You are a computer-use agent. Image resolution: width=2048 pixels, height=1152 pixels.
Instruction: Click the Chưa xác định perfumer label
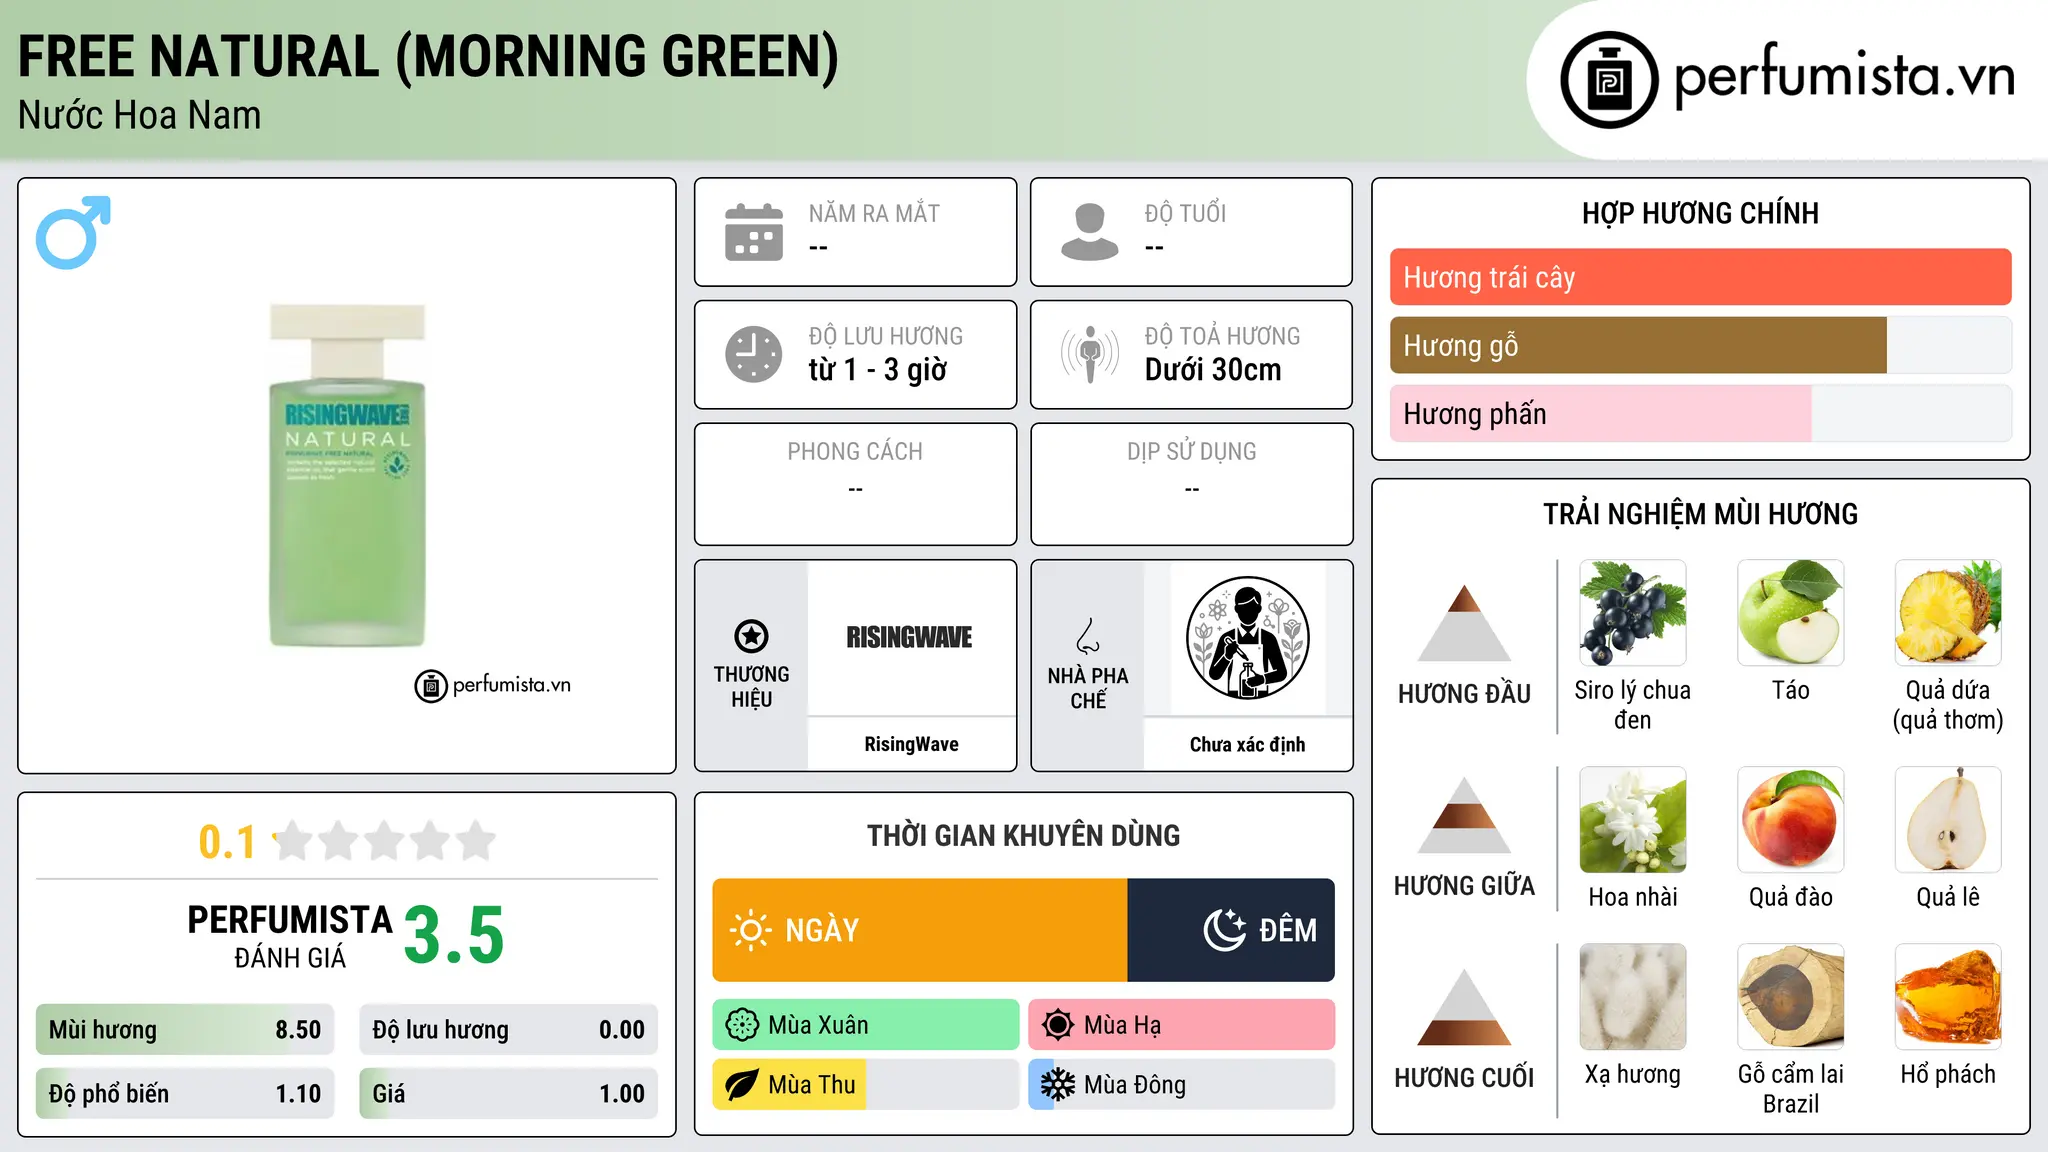point(1247,744)
